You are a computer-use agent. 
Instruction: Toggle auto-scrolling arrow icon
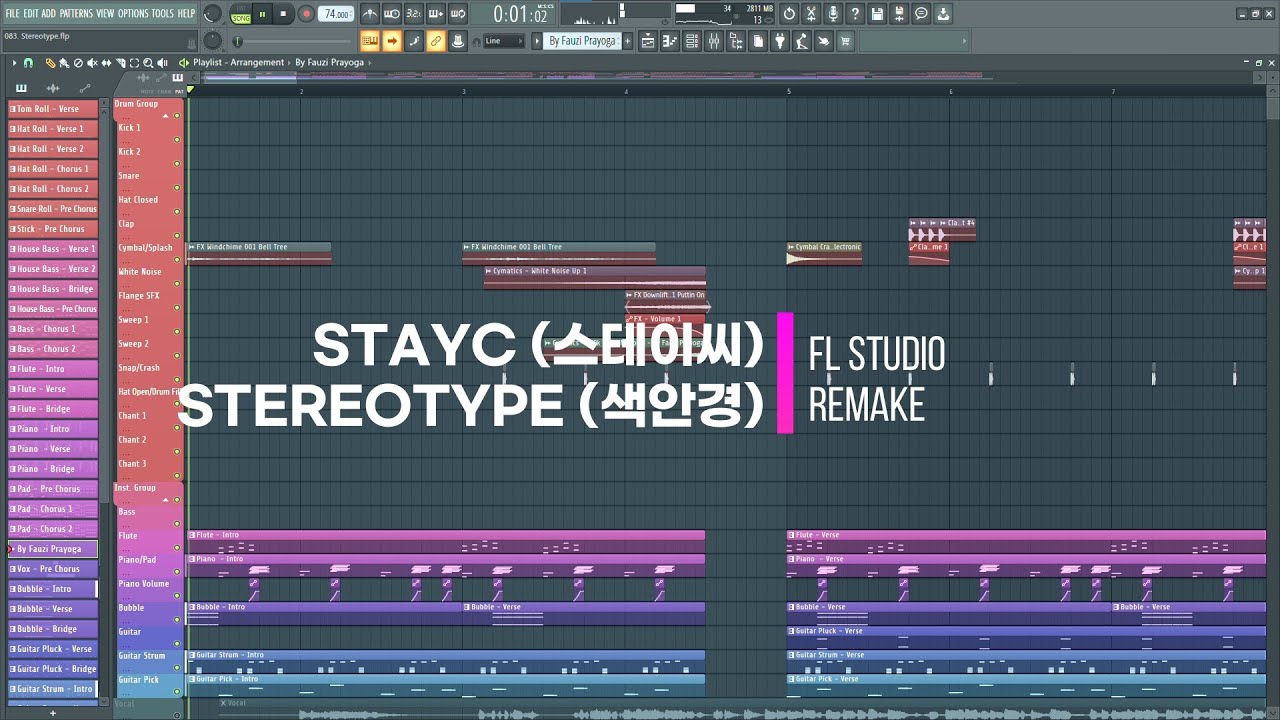pos(392,41)
